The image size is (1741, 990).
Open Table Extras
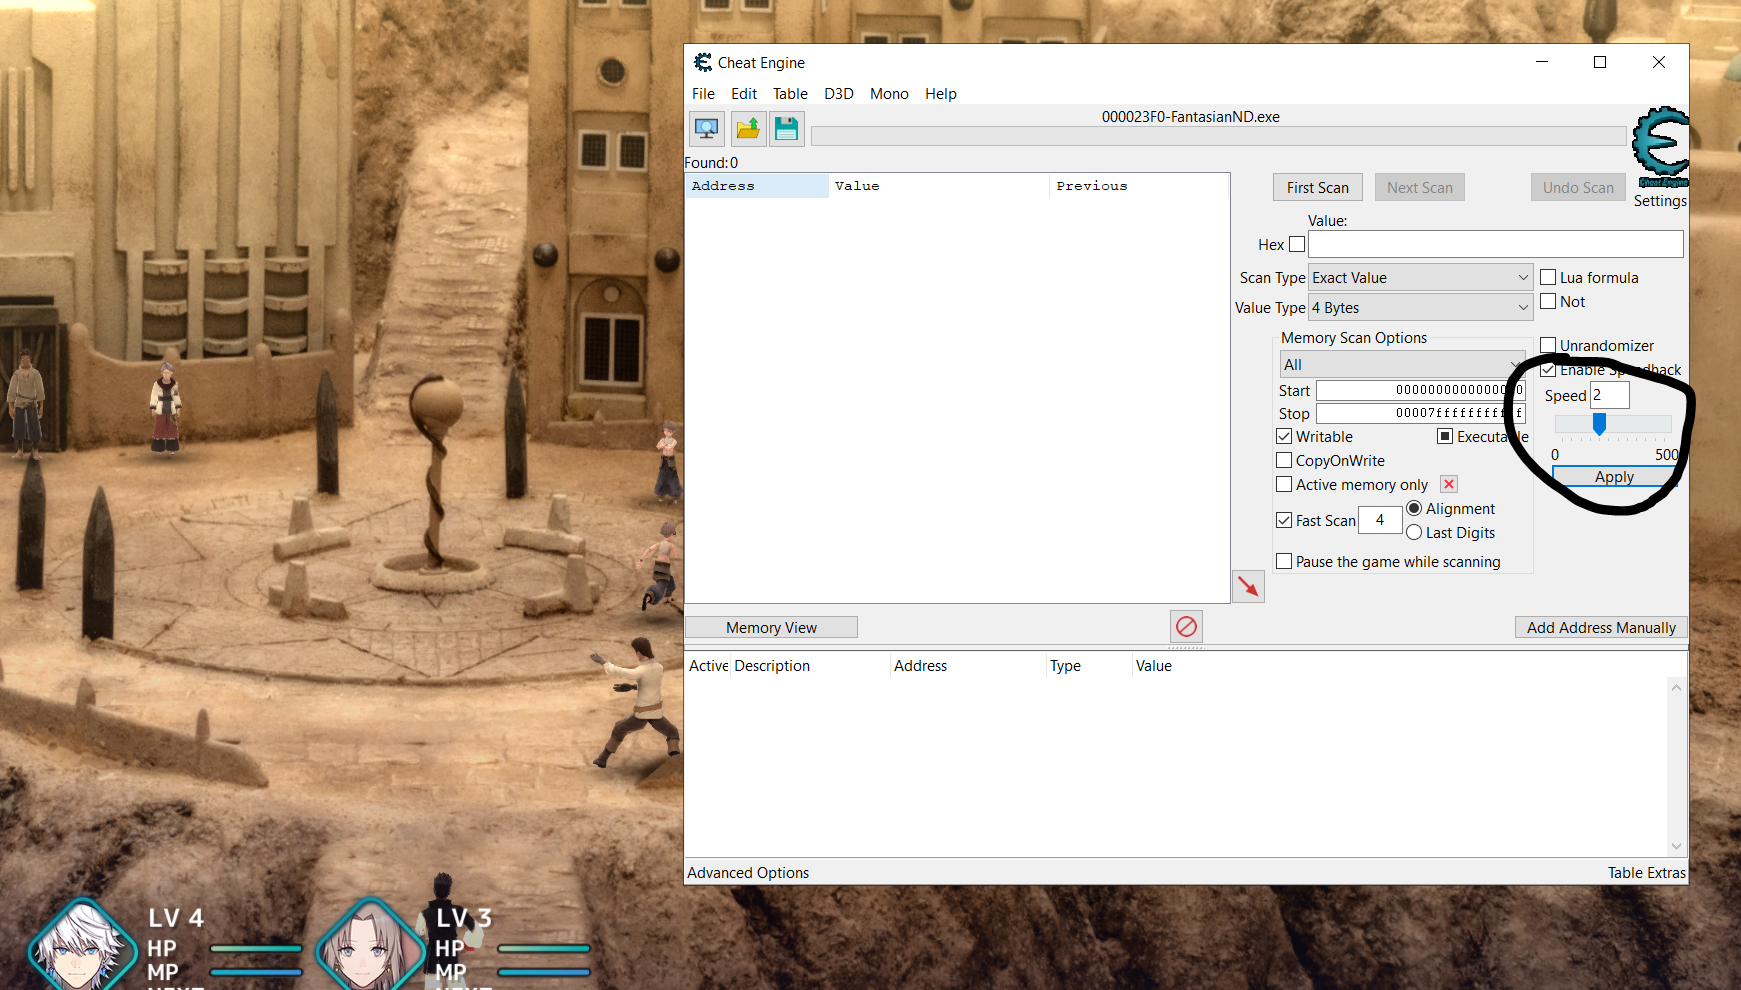tap(1647, 872)
